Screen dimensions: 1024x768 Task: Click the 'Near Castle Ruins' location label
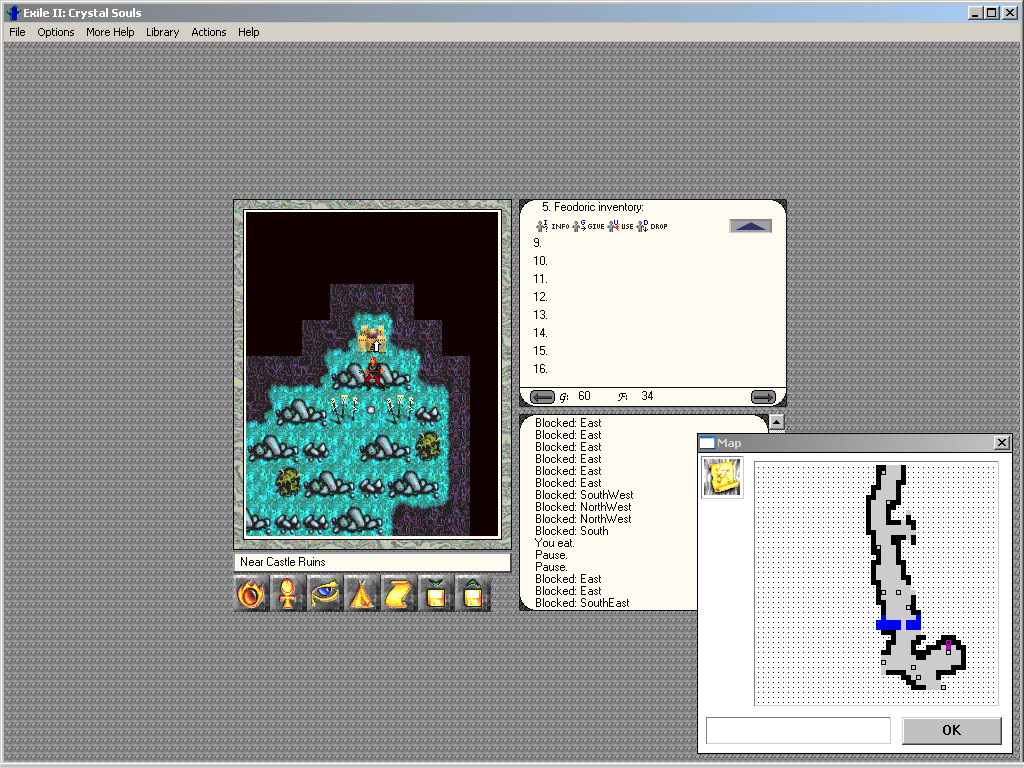coord(282,562)
